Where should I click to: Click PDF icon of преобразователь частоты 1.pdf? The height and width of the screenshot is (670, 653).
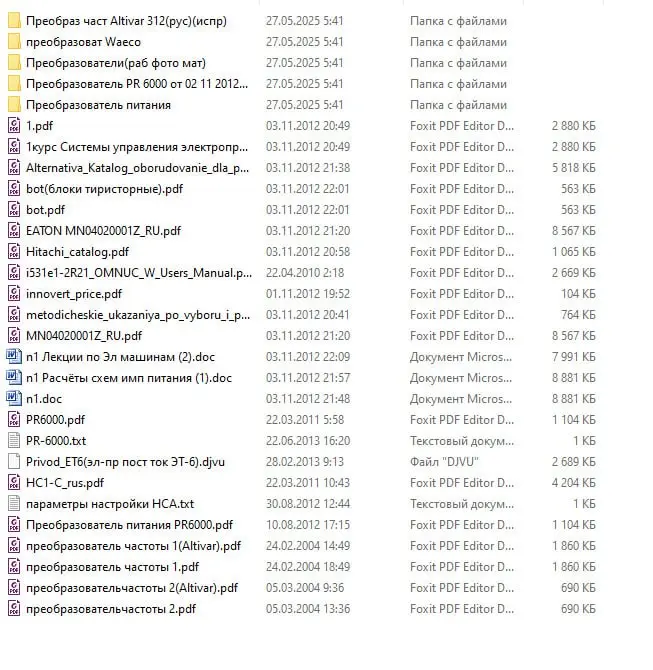pyautogui.click(x=14, y=566)
